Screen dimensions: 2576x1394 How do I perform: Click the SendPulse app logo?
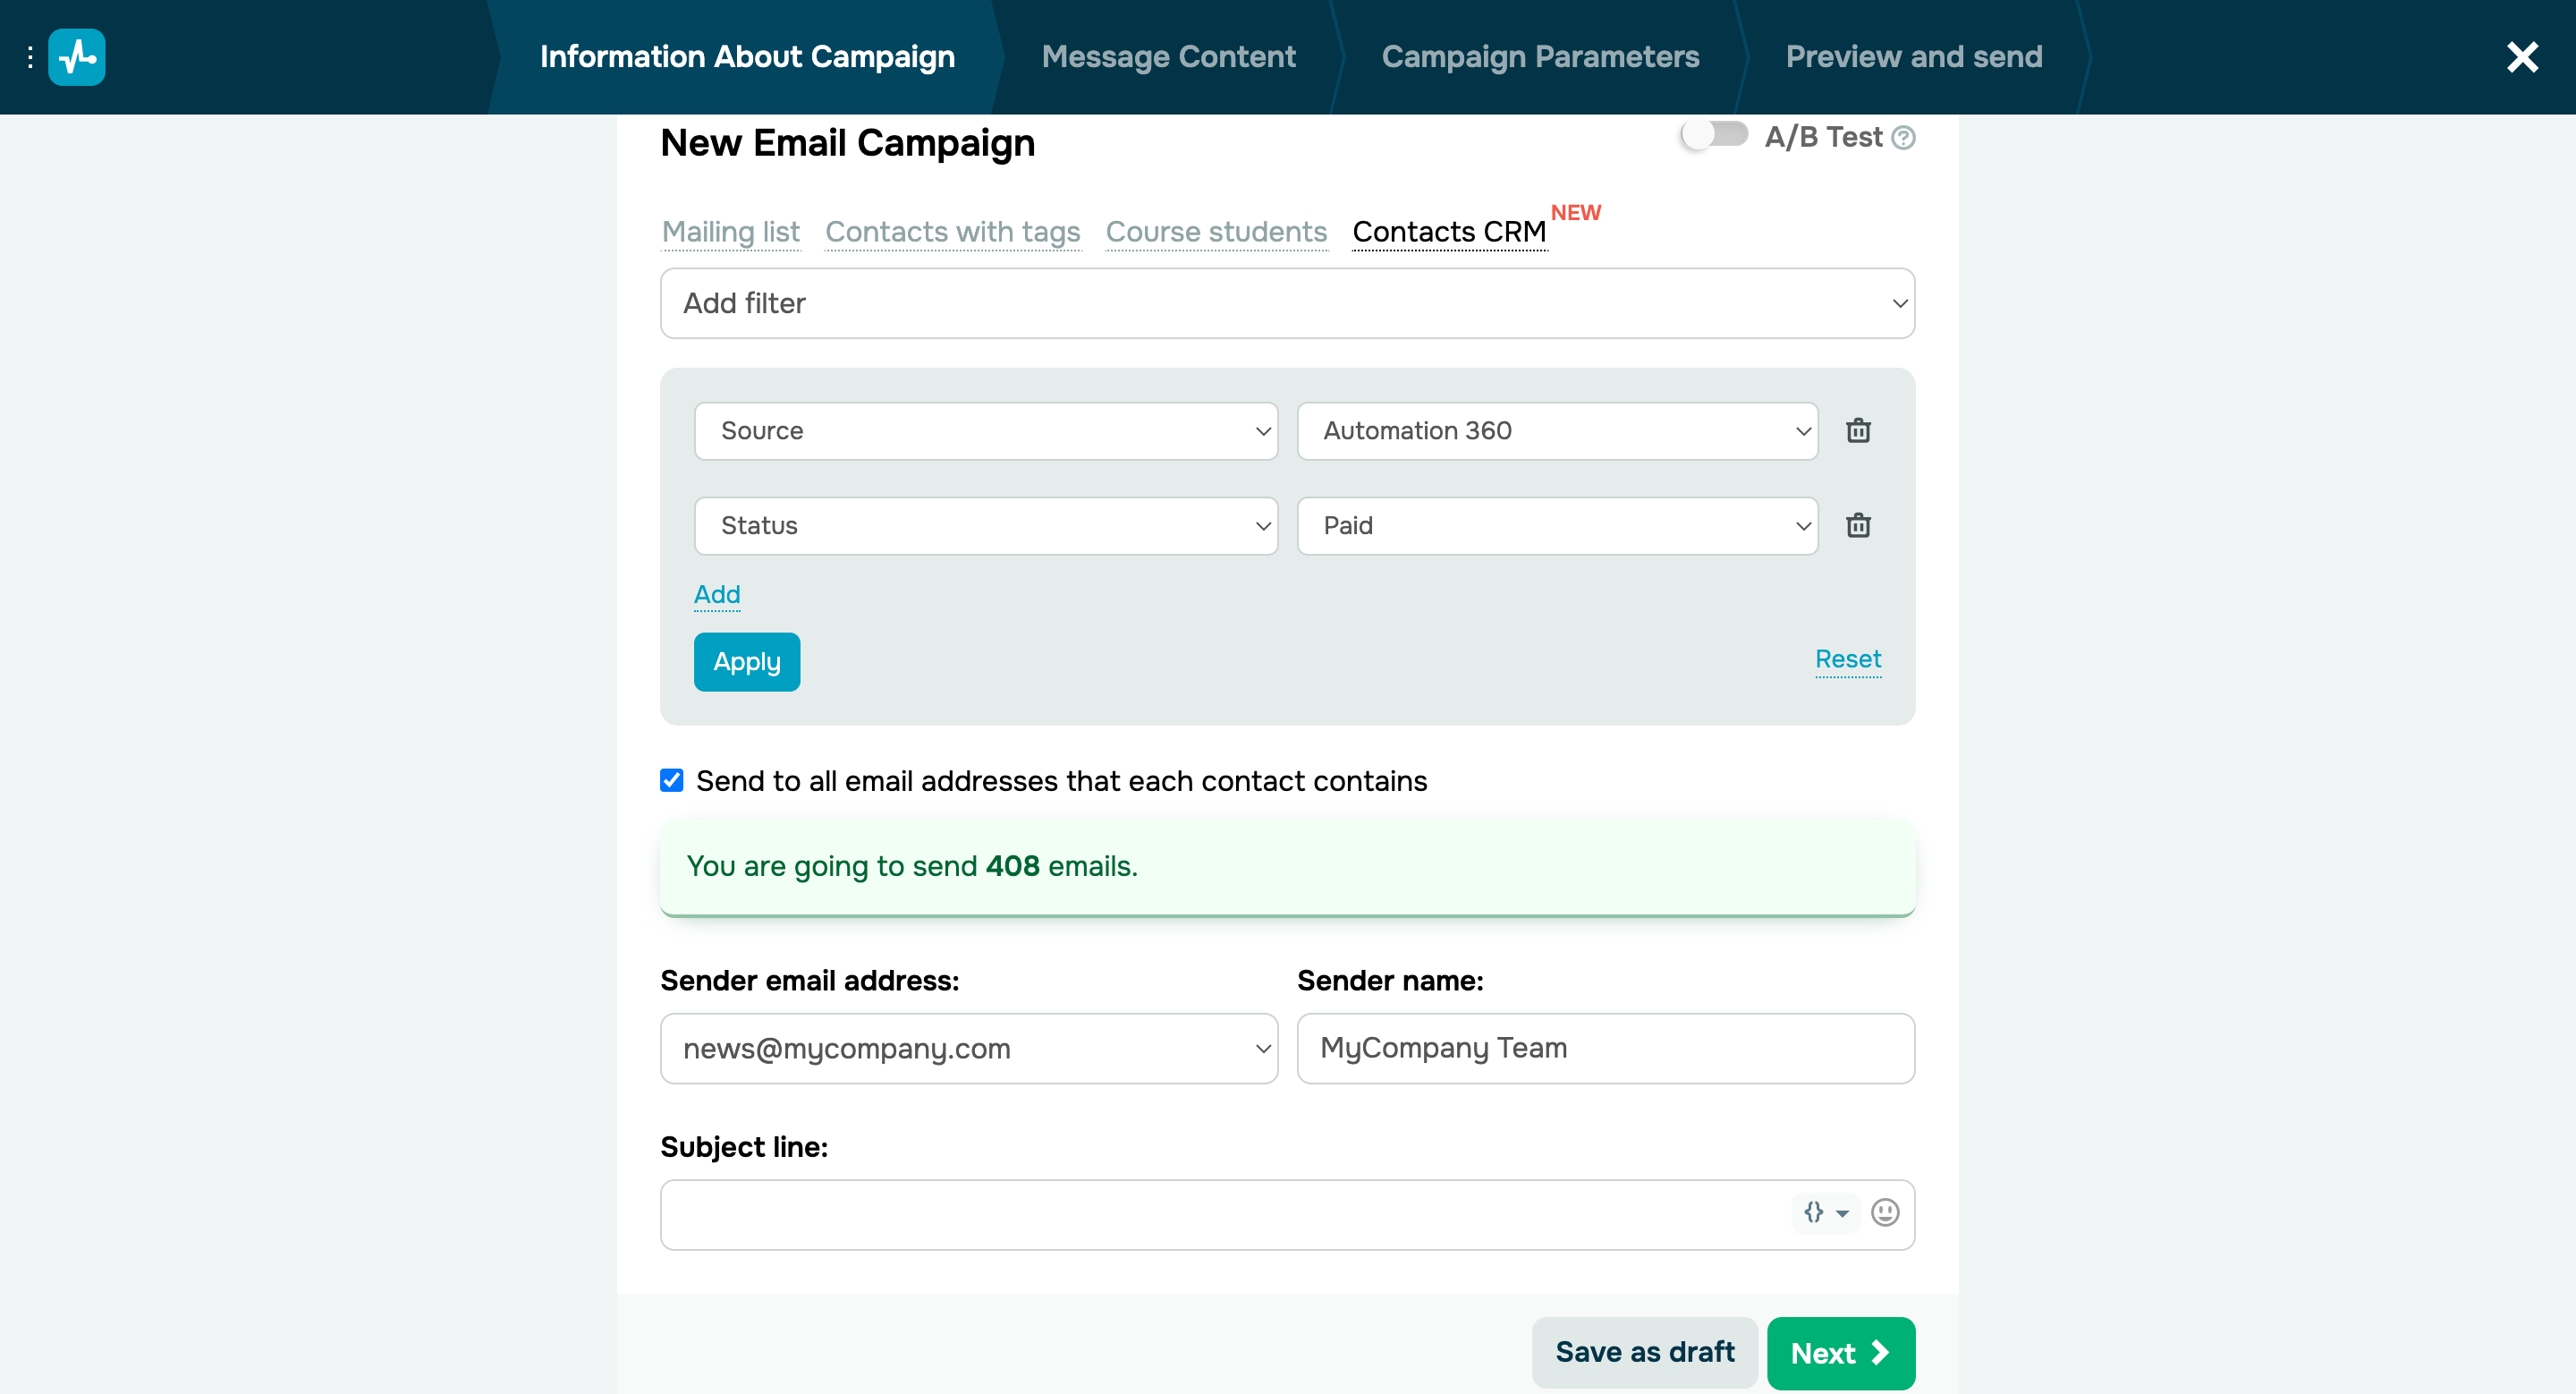pyautogui.click(x=77, y=57)
